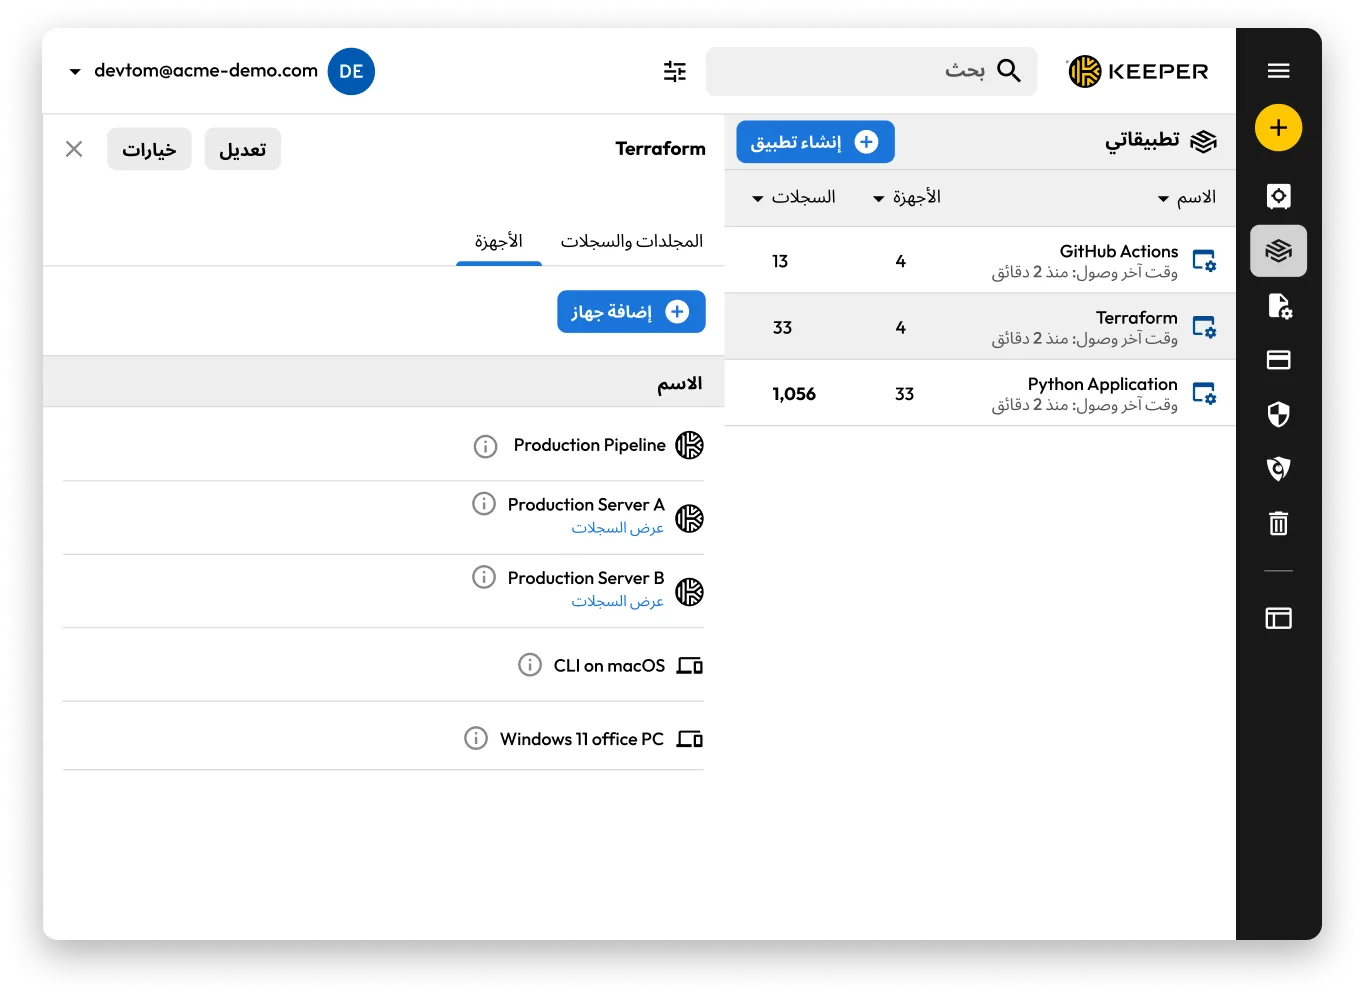The height and width of the screenshot is (996, 1364).
Task: Show info for Windows 11 office PC
Action: tap(476, 738)
